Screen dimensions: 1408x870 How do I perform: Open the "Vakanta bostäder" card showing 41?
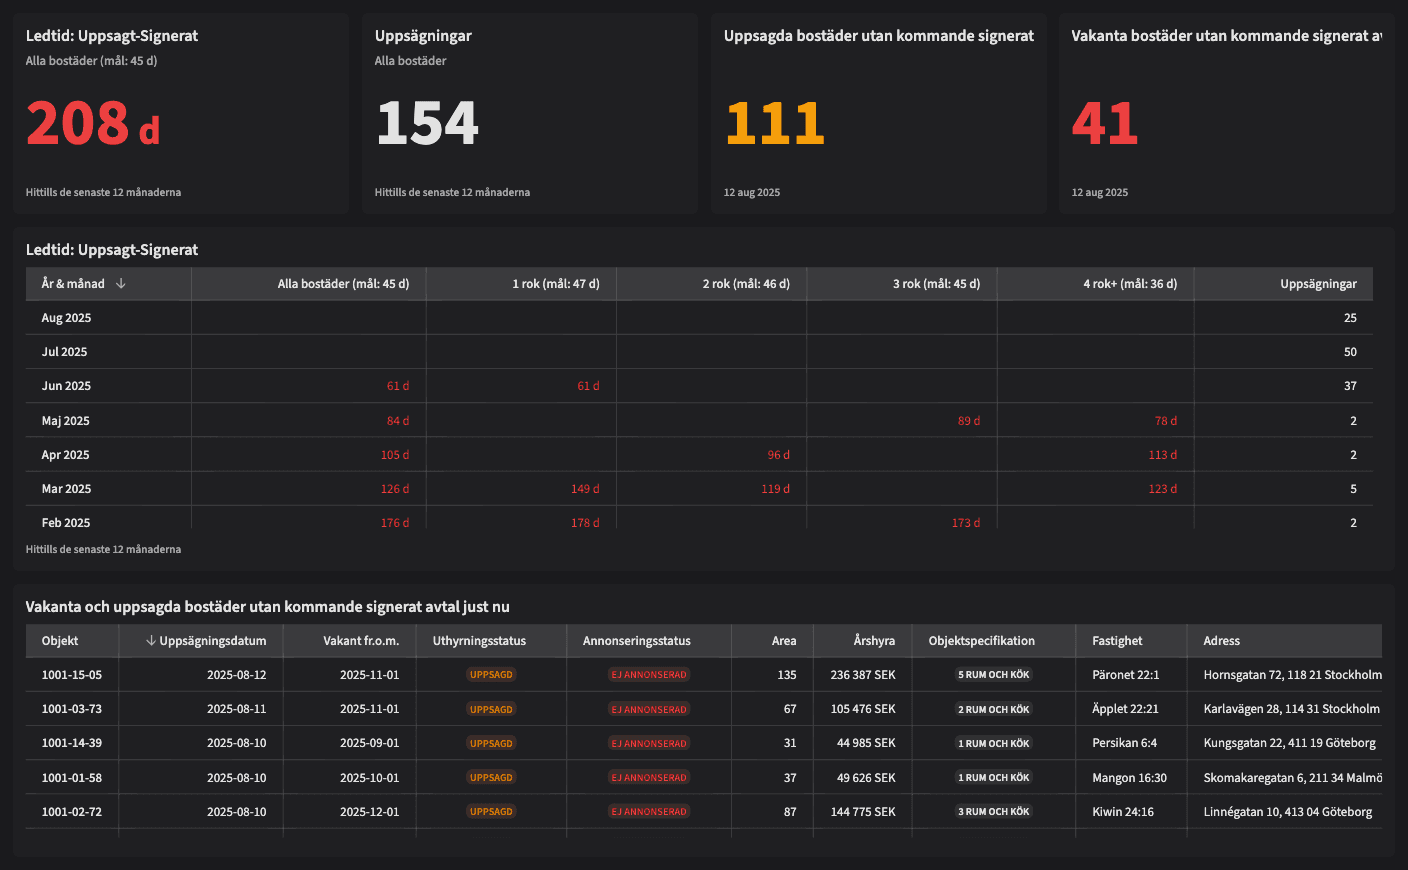click(x=1226, y=112)
